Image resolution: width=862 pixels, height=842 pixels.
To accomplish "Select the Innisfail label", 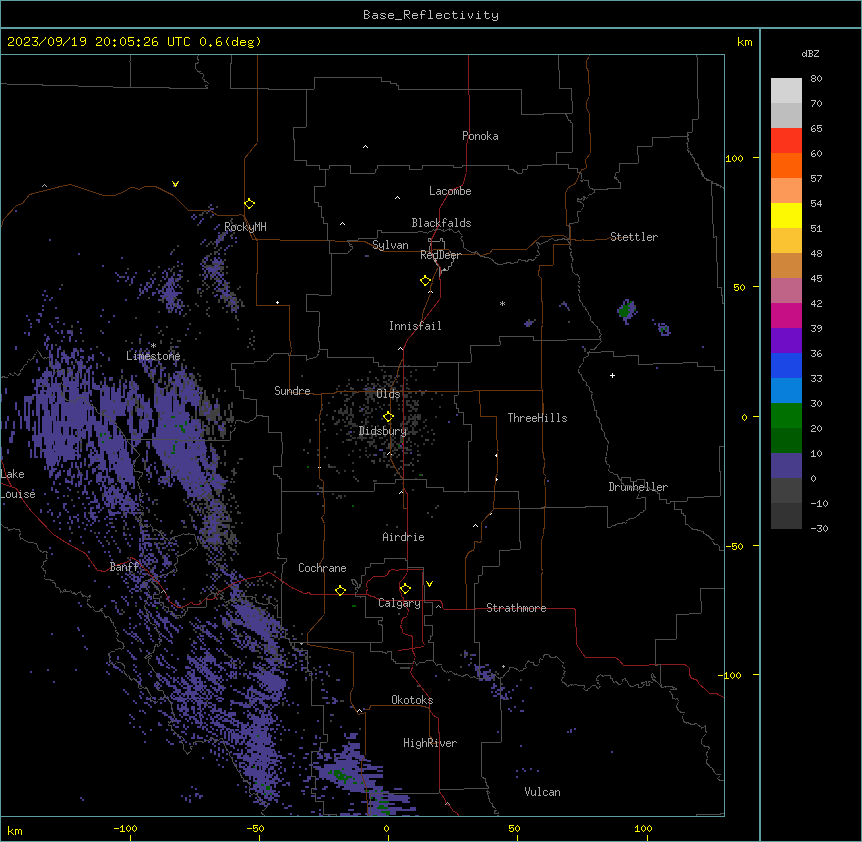I will 415,326.
